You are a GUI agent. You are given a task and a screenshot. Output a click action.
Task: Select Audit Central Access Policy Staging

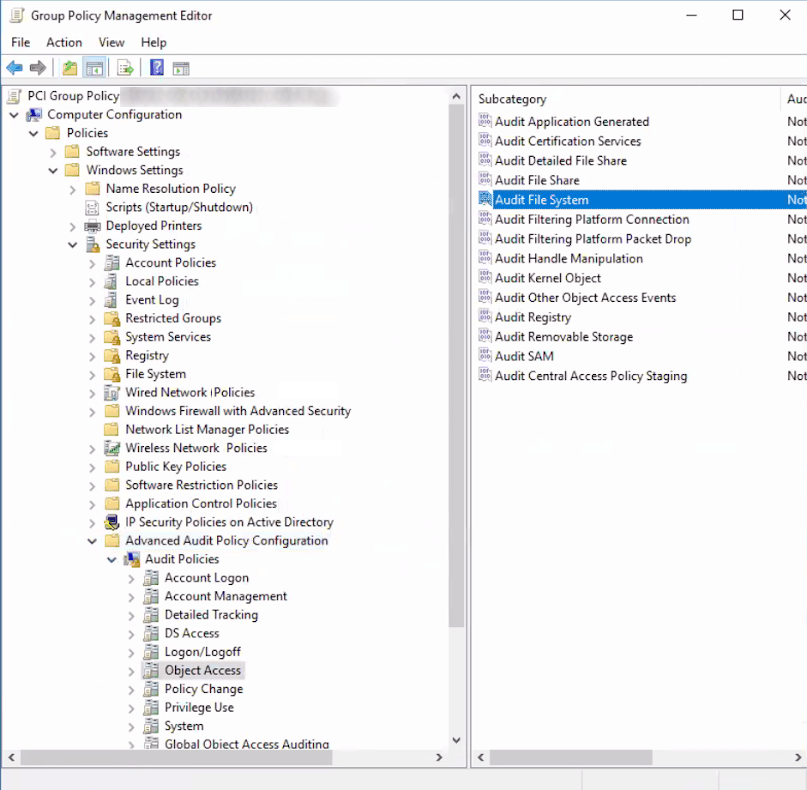[591, 376]
